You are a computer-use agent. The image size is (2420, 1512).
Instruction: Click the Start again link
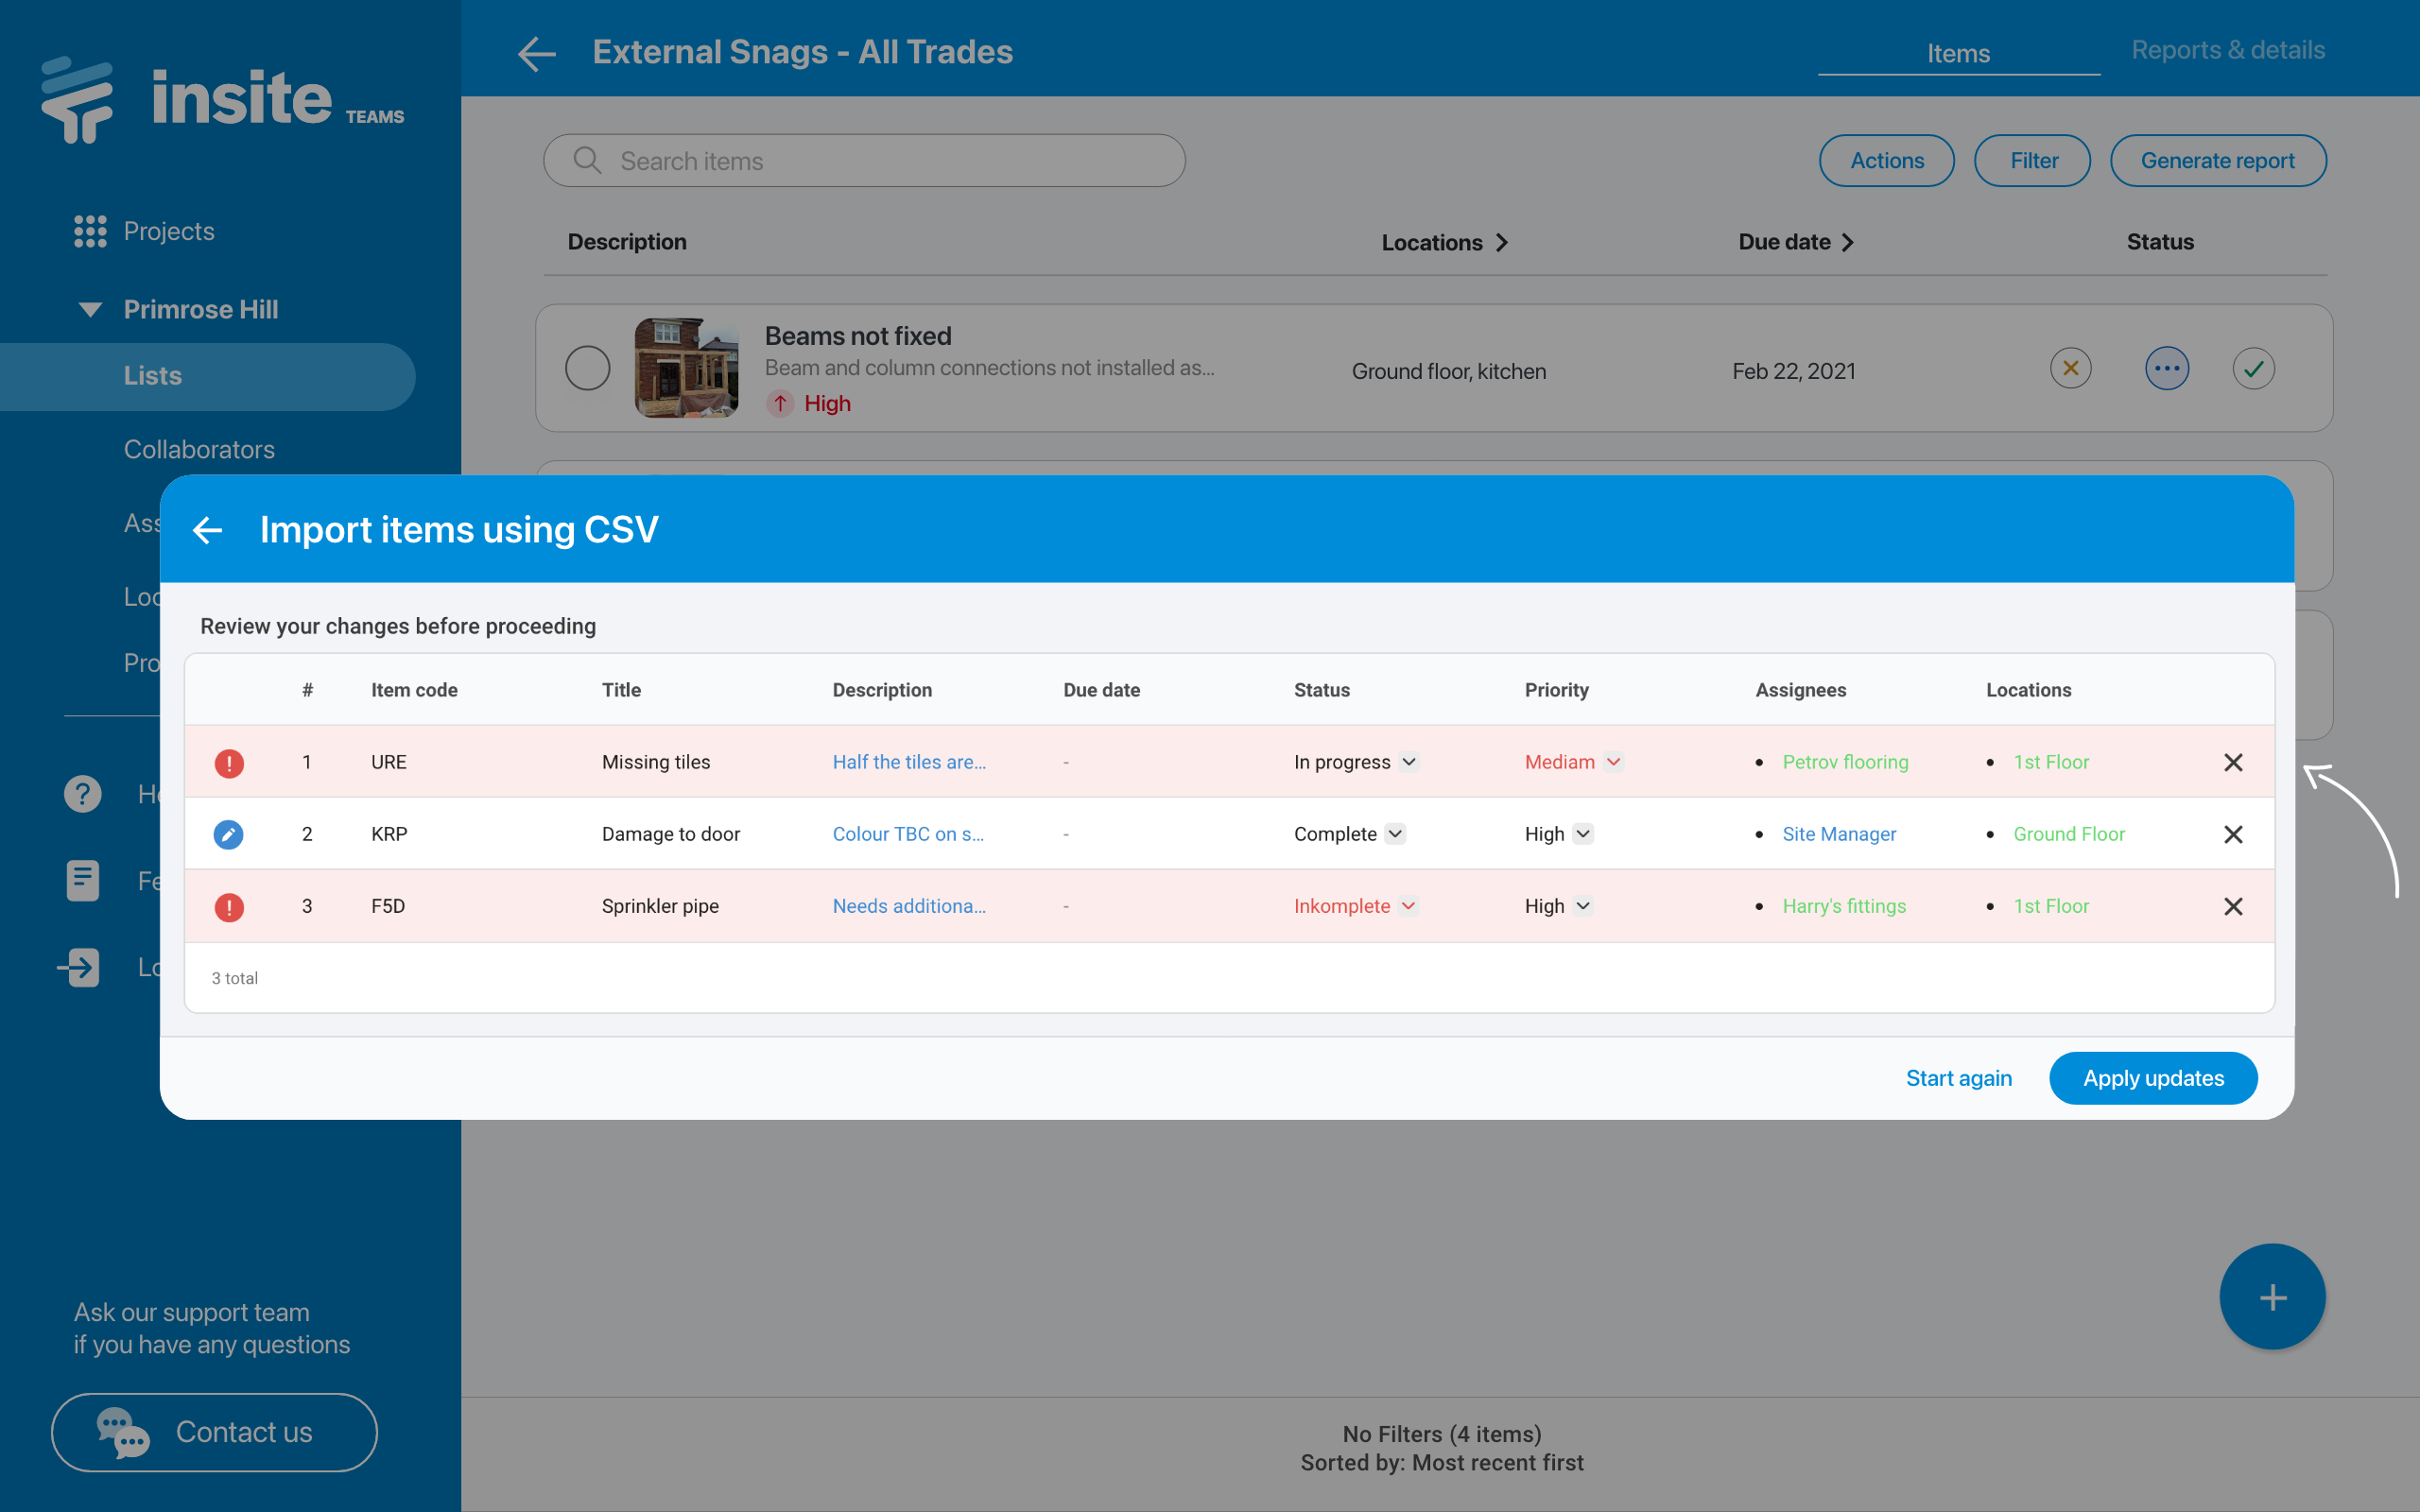(x=1958, y=1078)
